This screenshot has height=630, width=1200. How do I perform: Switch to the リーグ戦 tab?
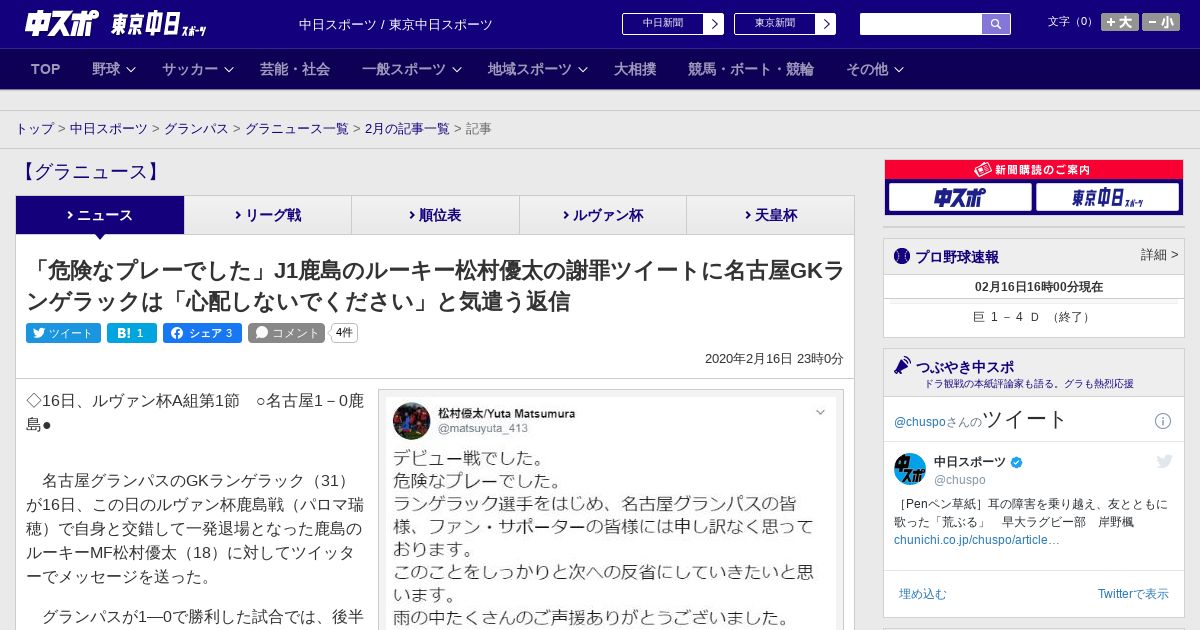268,215
